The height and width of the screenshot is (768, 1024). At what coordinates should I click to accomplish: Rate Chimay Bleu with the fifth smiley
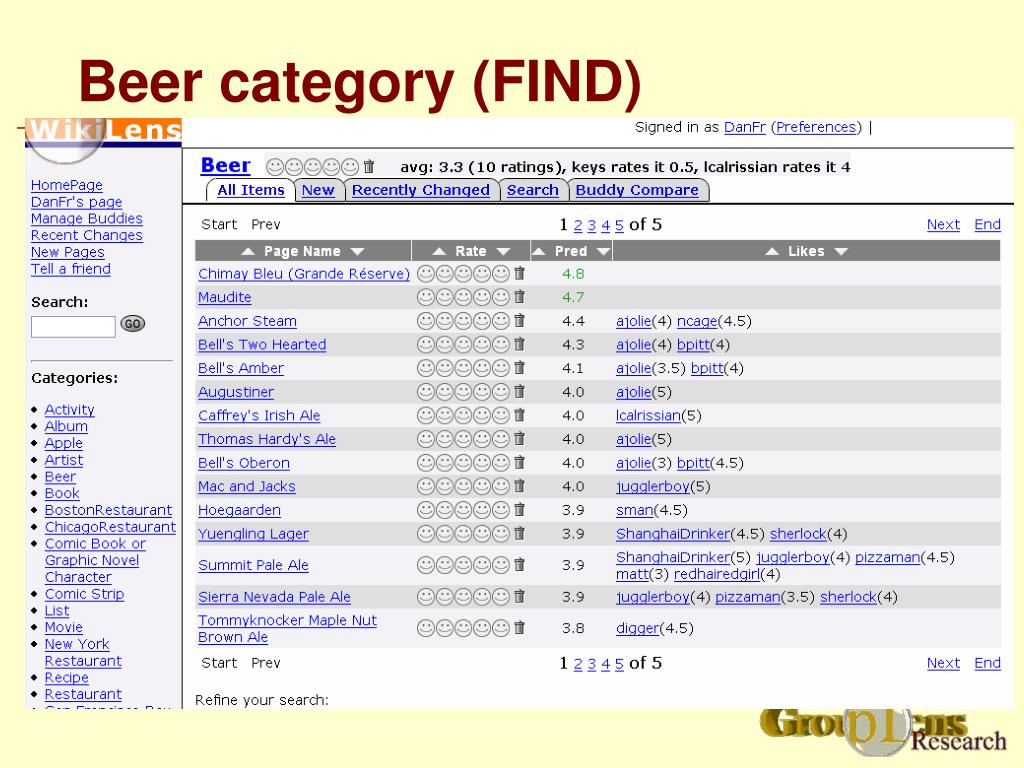[x=501, y=274]
